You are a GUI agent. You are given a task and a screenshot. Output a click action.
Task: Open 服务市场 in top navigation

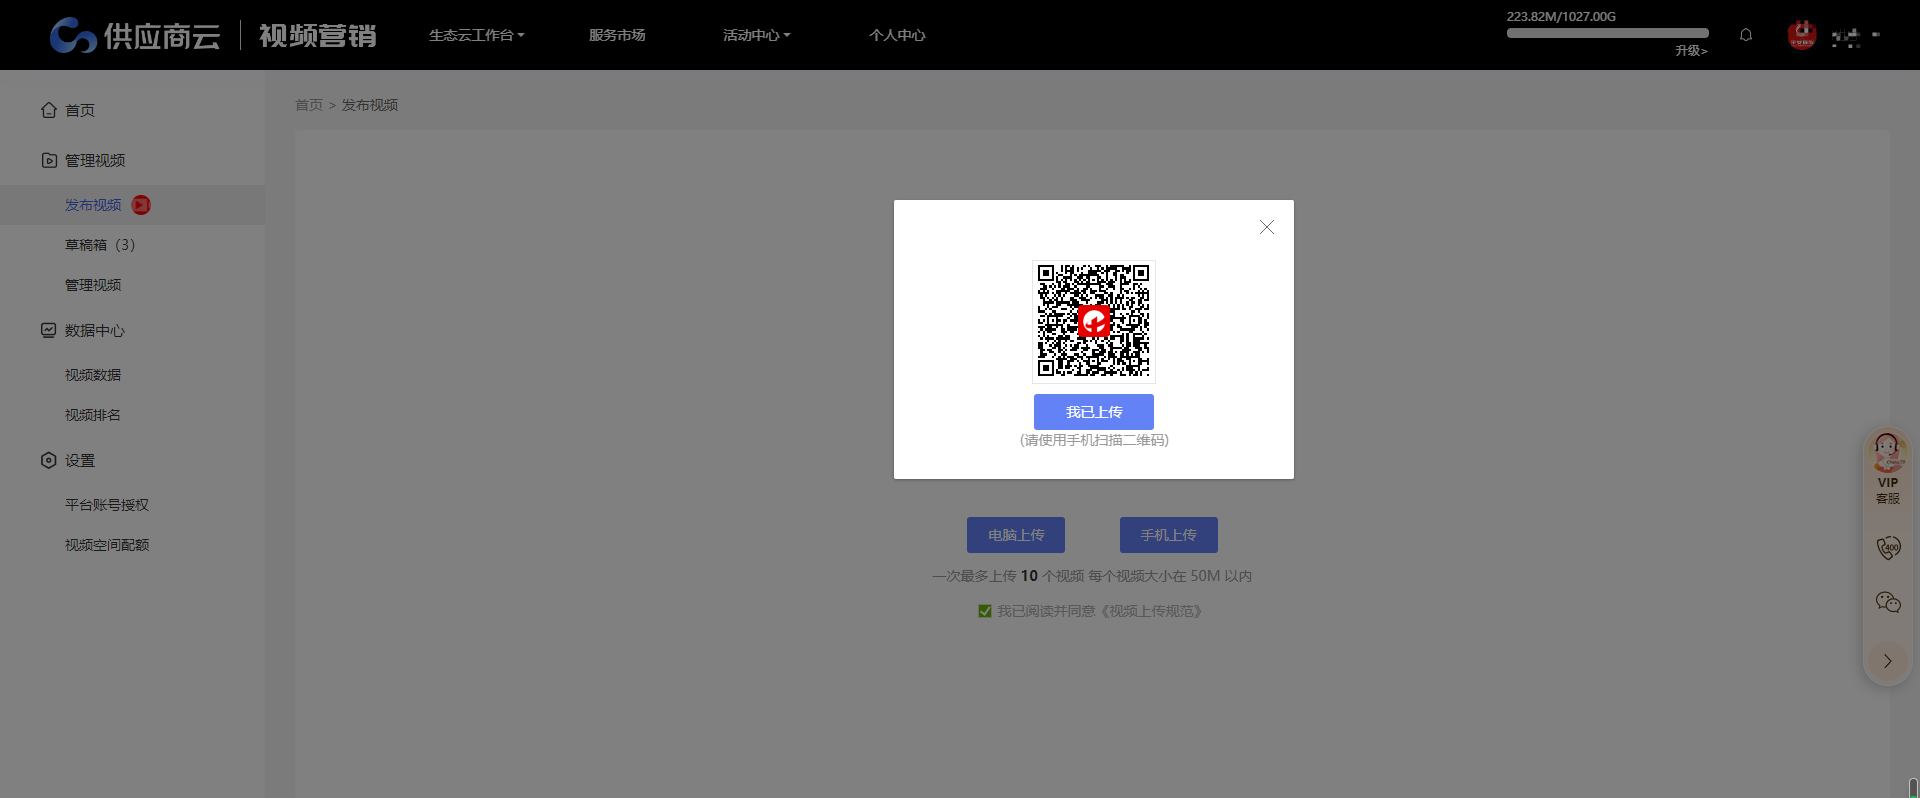point(617,35)
